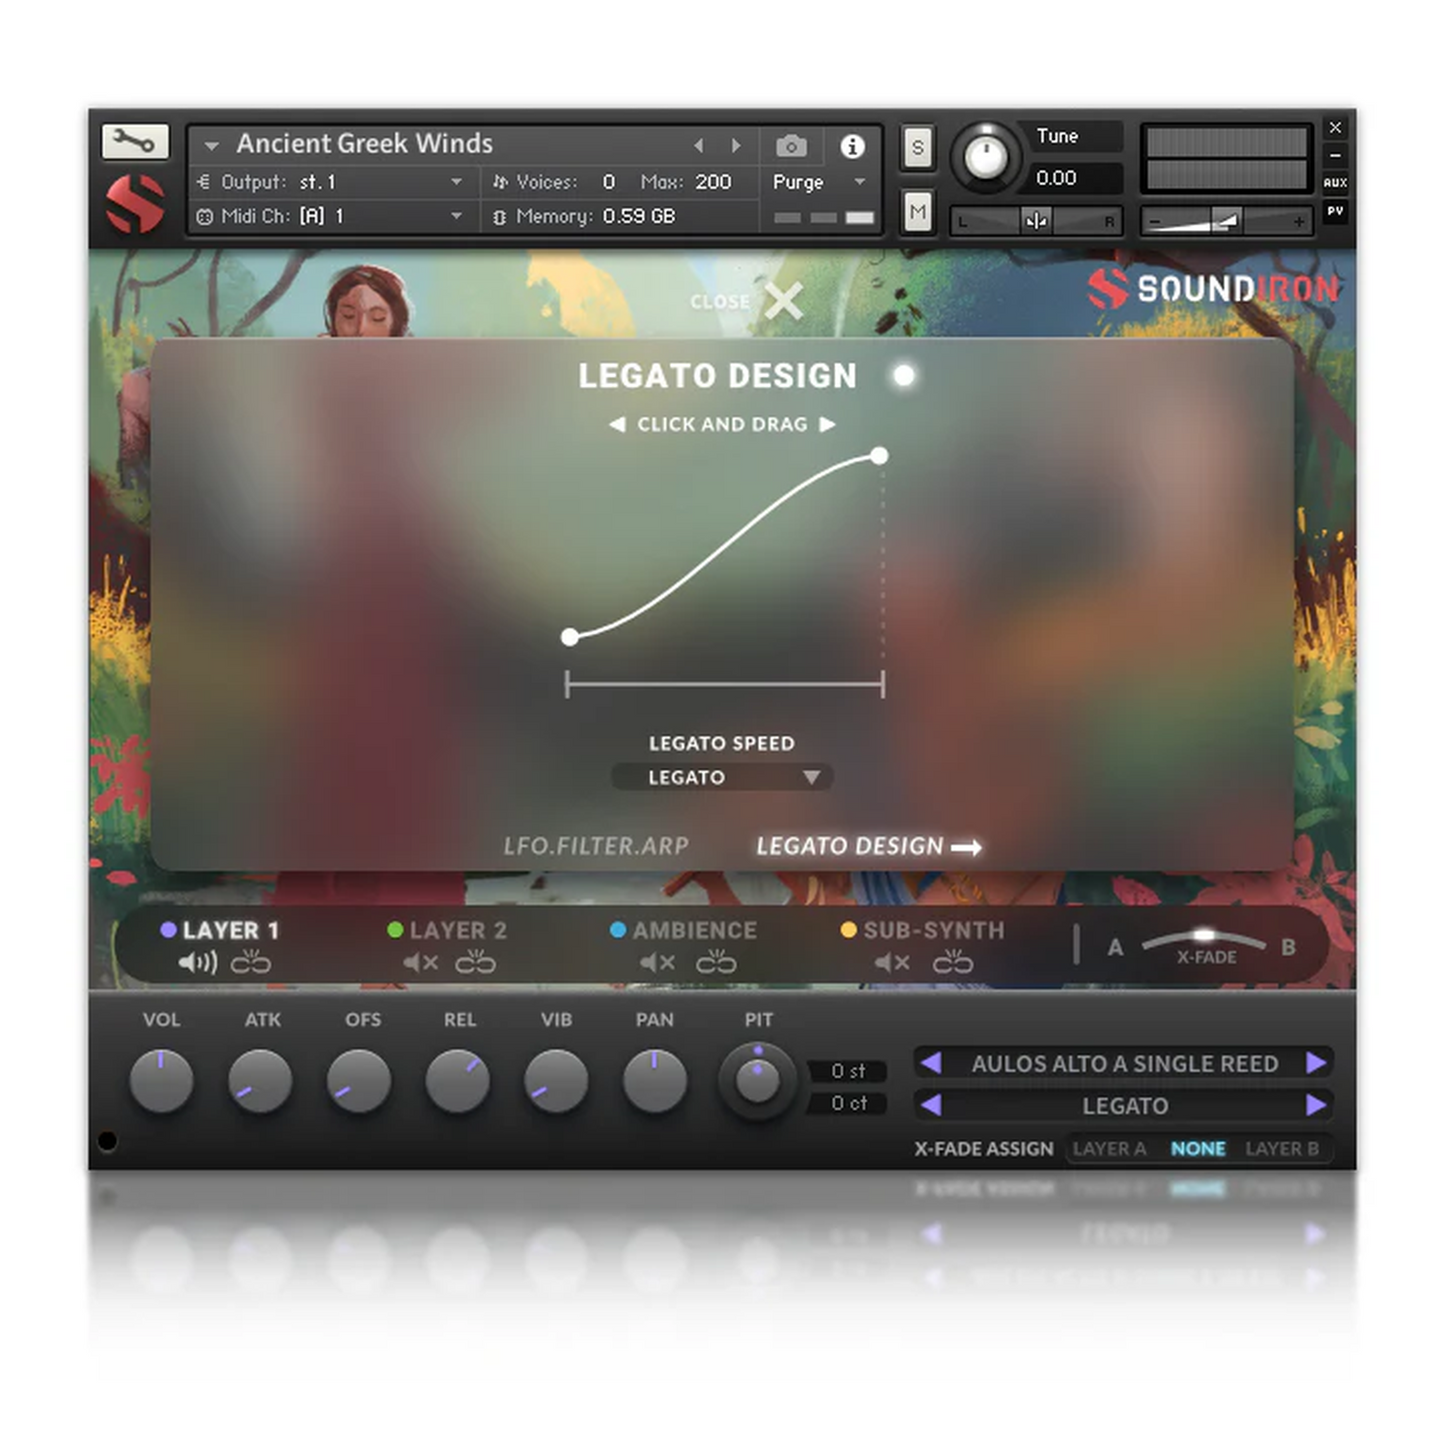
Task: Open the instrument info icon
Action: click(x=852, y=147)
